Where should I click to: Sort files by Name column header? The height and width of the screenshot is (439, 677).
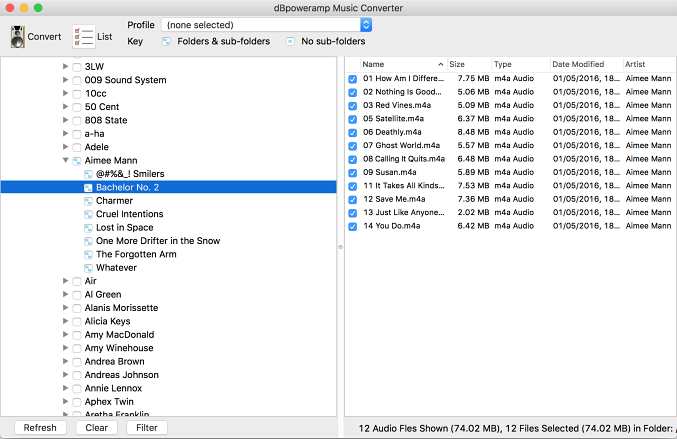[x=400, y=64]
